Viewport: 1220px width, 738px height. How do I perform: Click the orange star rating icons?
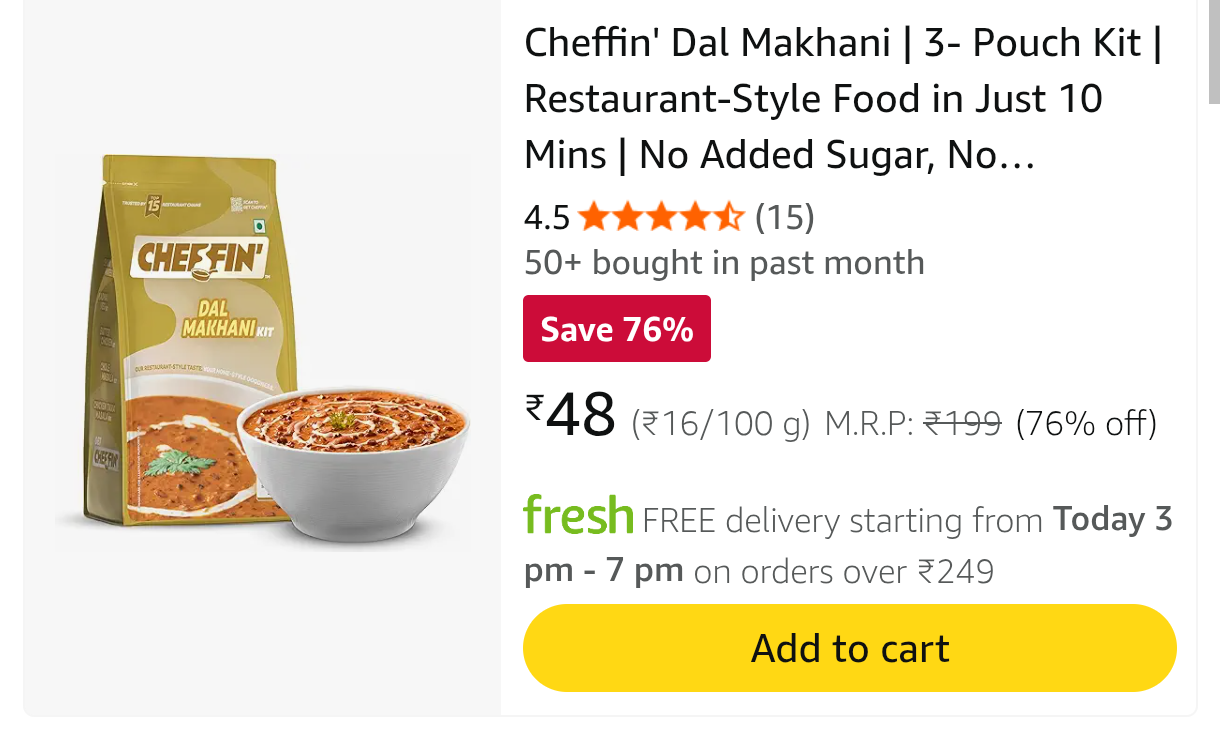[x=661, y=216]
